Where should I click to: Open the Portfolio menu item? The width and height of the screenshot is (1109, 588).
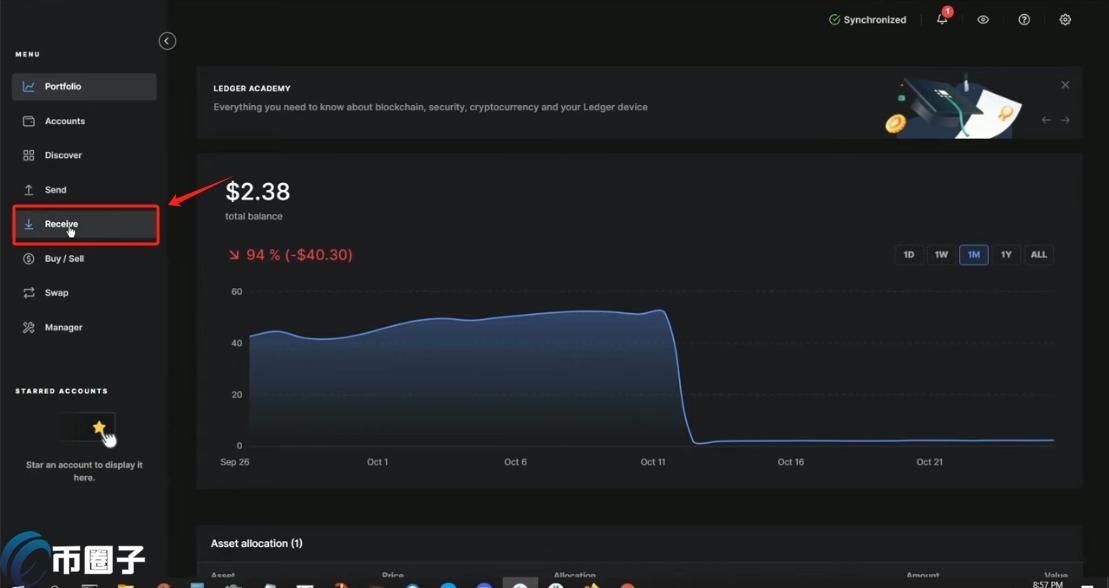point(84,86)
